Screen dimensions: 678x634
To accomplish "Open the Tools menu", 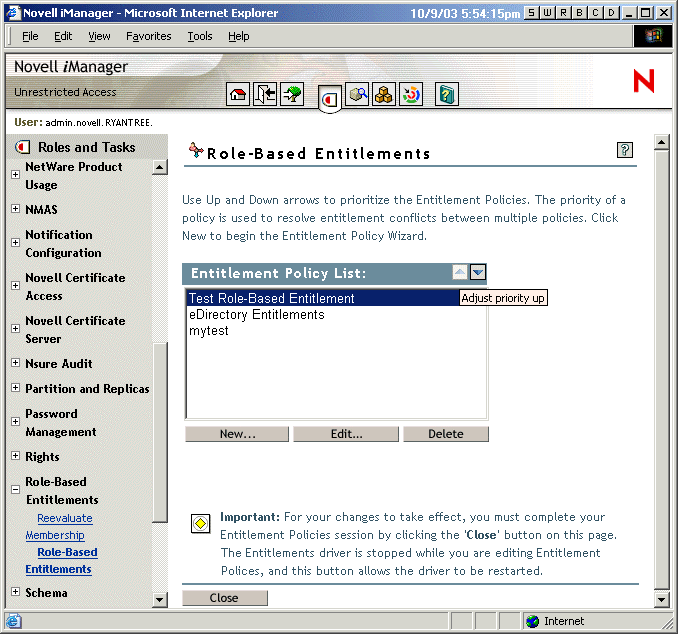I will [200, 36].
